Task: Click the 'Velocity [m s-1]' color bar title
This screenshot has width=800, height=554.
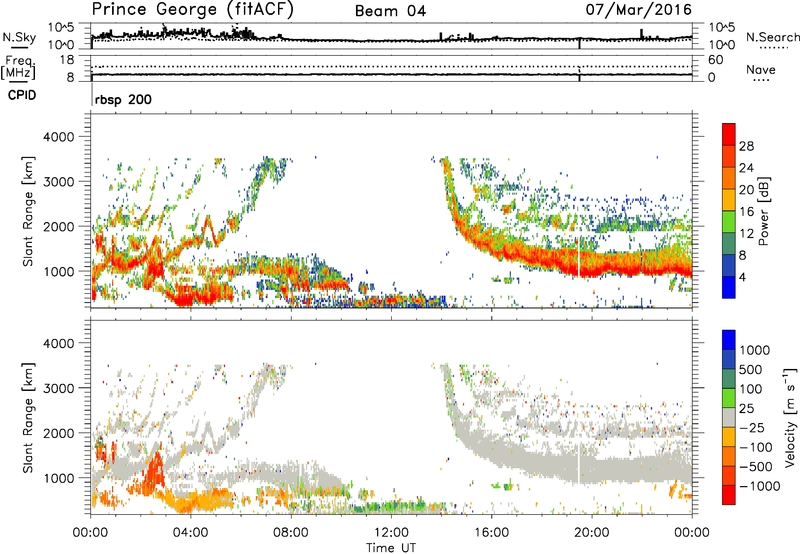Action: pos(790,417)
